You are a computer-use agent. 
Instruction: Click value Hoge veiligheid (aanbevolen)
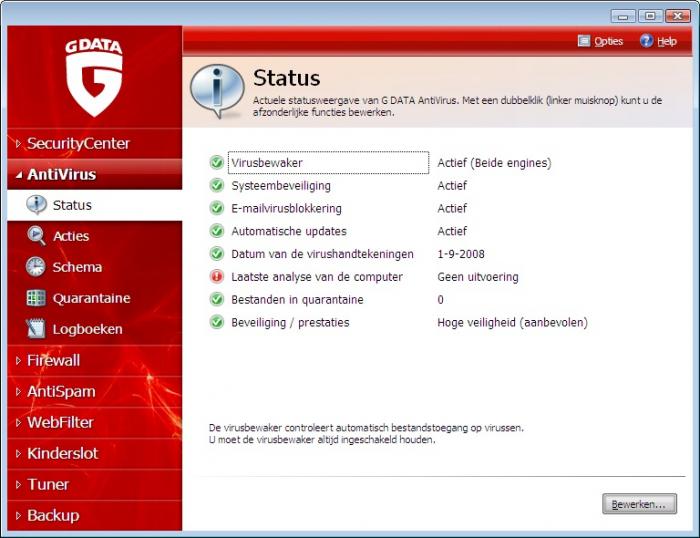click(512, 322)
